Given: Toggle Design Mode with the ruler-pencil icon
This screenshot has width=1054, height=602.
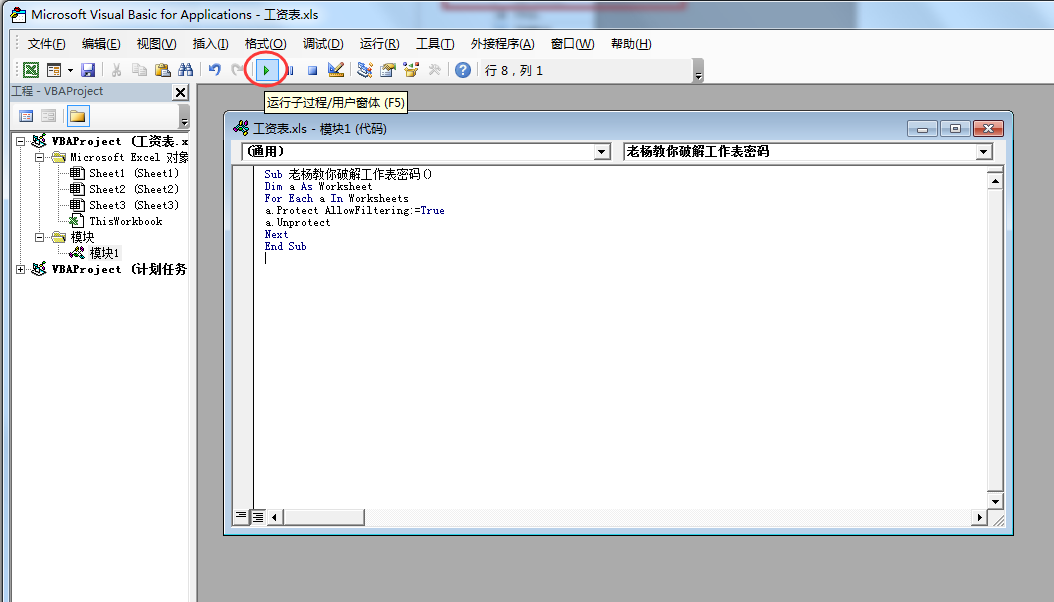Looking at the screenshot, I should click(335, 70).
